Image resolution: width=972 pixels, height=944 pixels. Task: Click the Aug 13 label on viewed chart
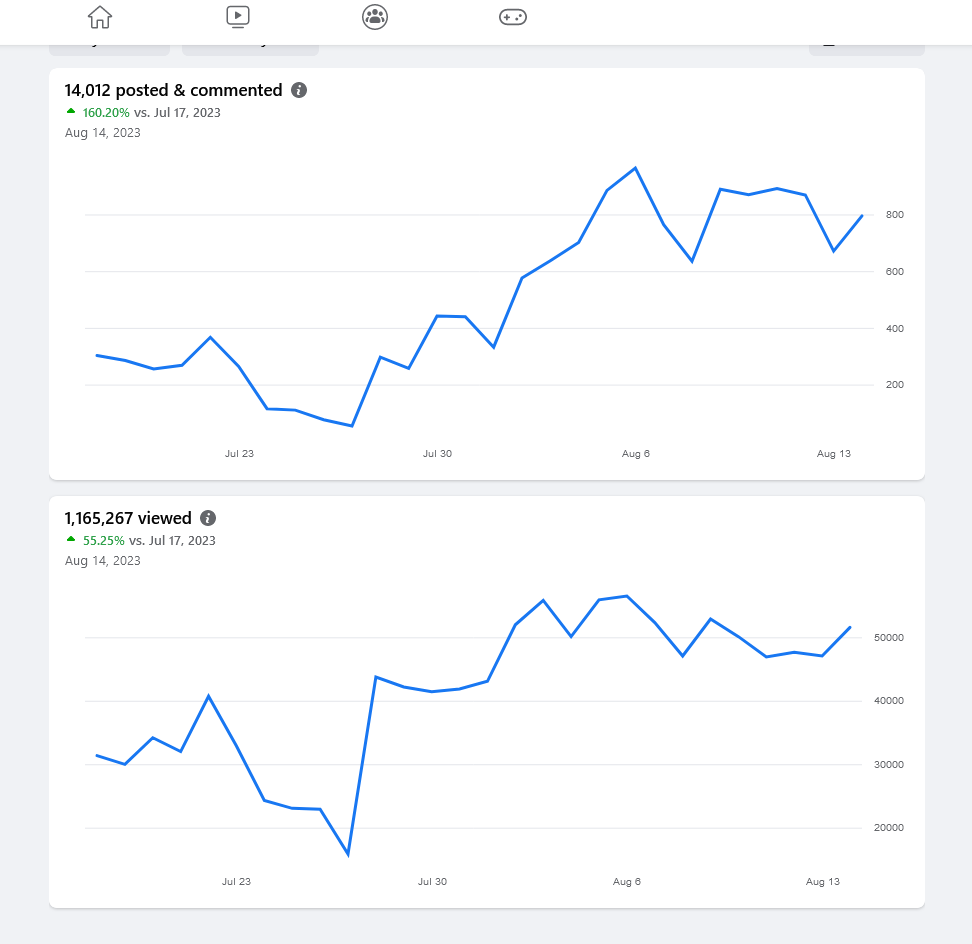(823, 881)
